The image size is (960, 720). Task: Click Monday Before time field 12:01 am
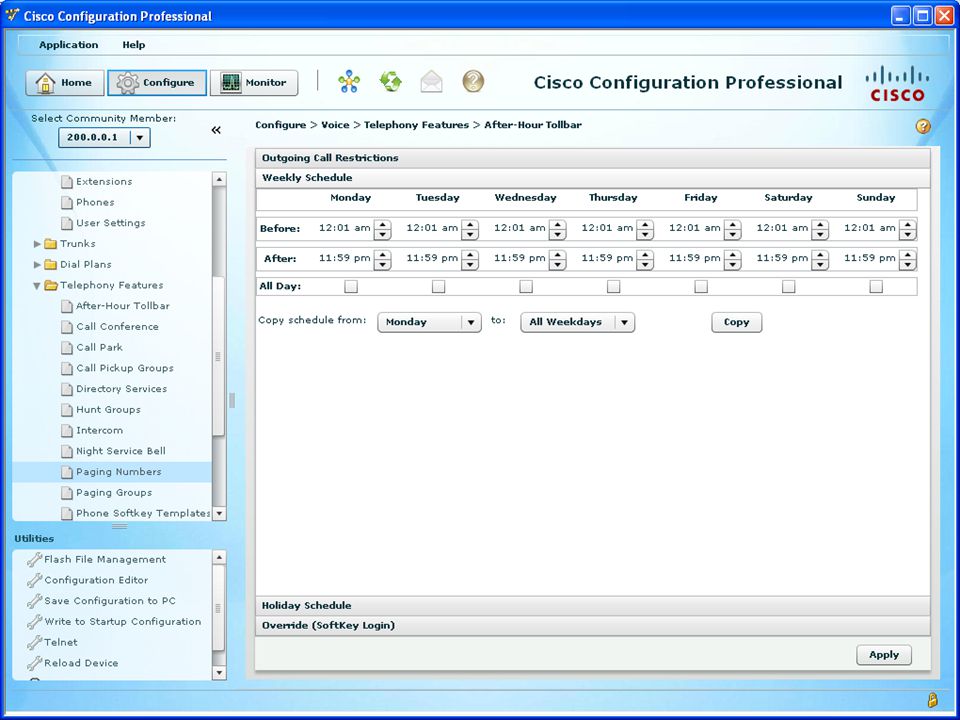click(345, 228)
